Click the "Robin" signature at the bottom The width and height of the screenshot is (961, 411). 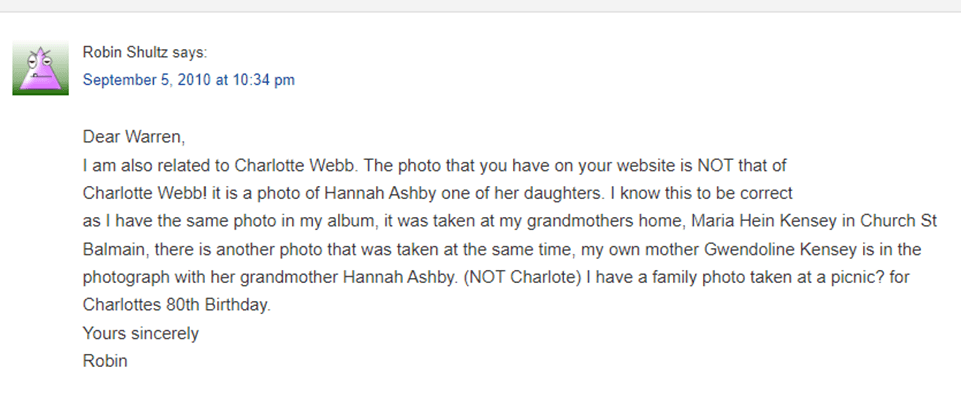tap(105, 361)
